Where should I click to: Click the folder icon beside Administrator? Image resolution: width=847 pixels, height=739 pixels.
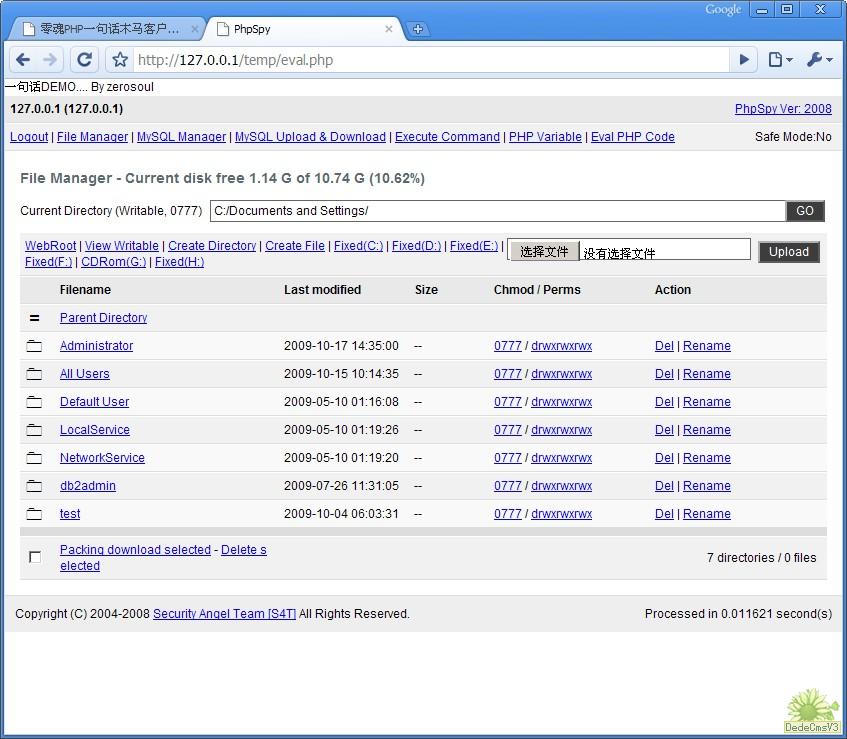[34, 346]
